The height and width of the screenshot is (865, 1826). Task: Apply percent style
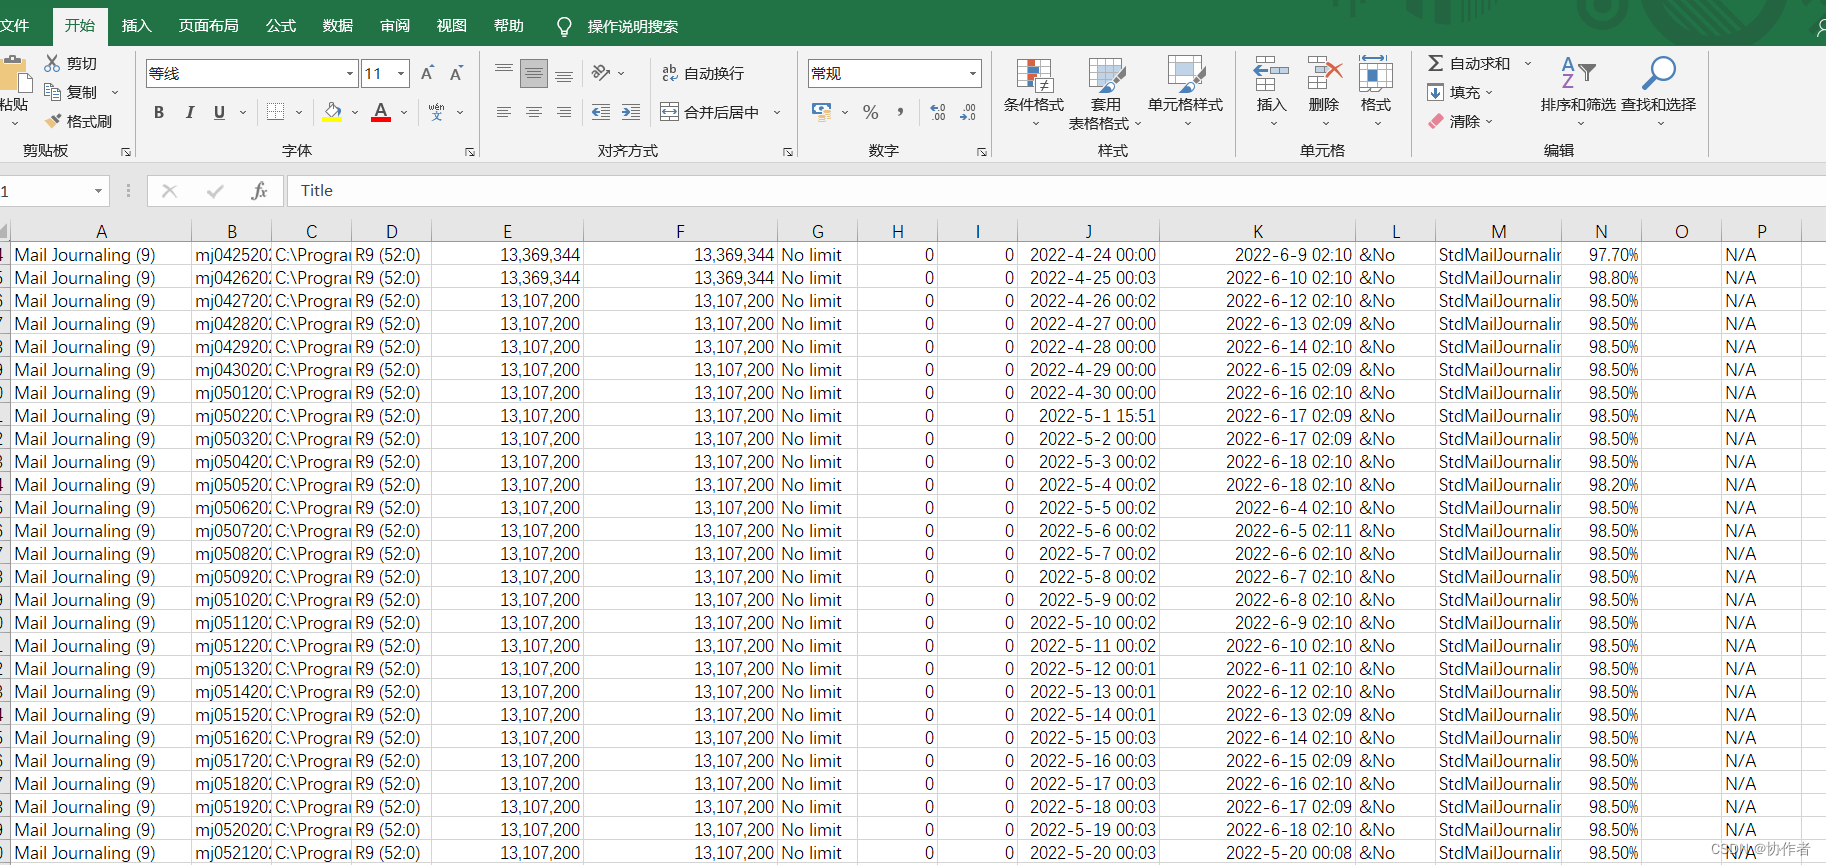tap(871, 112)
